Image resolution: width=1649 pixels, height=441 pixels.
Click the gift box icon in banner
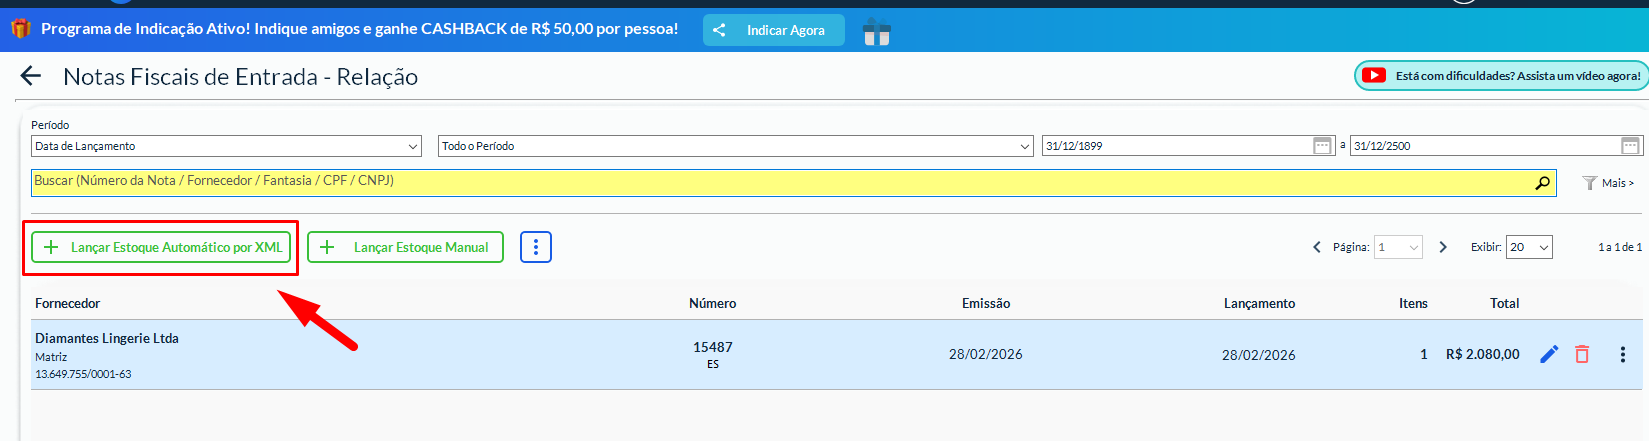(877, 32)
